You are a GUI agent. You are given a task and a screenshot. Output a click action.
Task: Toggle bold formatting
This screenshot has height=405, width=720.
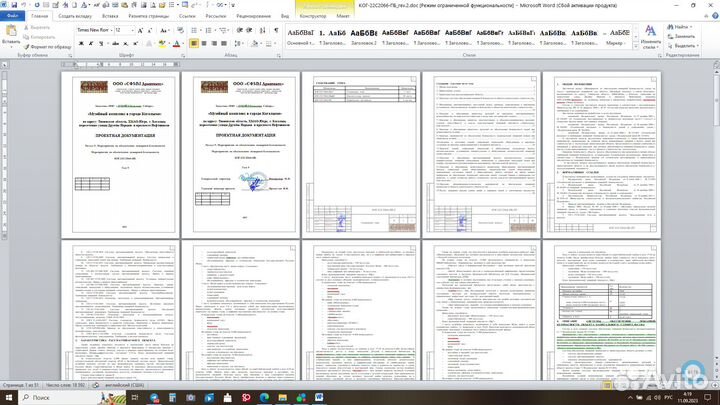(x=81, y=44)
